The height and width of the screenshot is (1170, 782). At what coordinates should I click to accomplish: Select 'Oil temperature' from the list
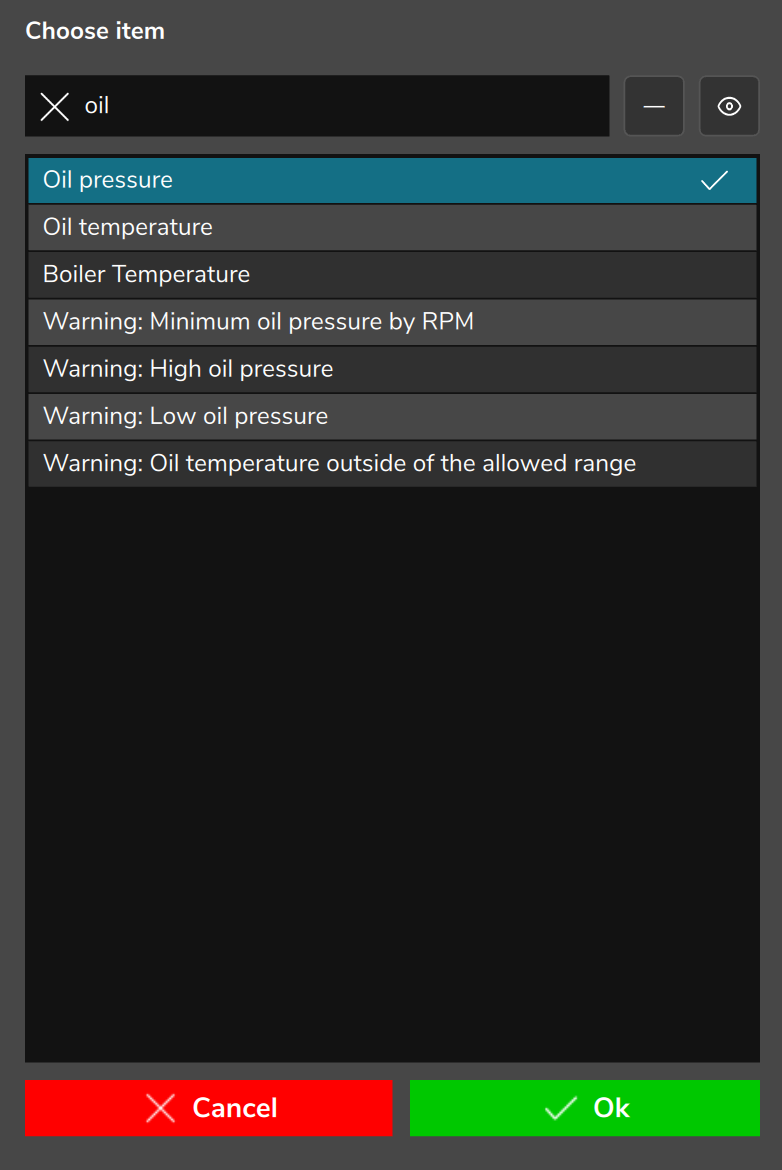pos(392,227)
